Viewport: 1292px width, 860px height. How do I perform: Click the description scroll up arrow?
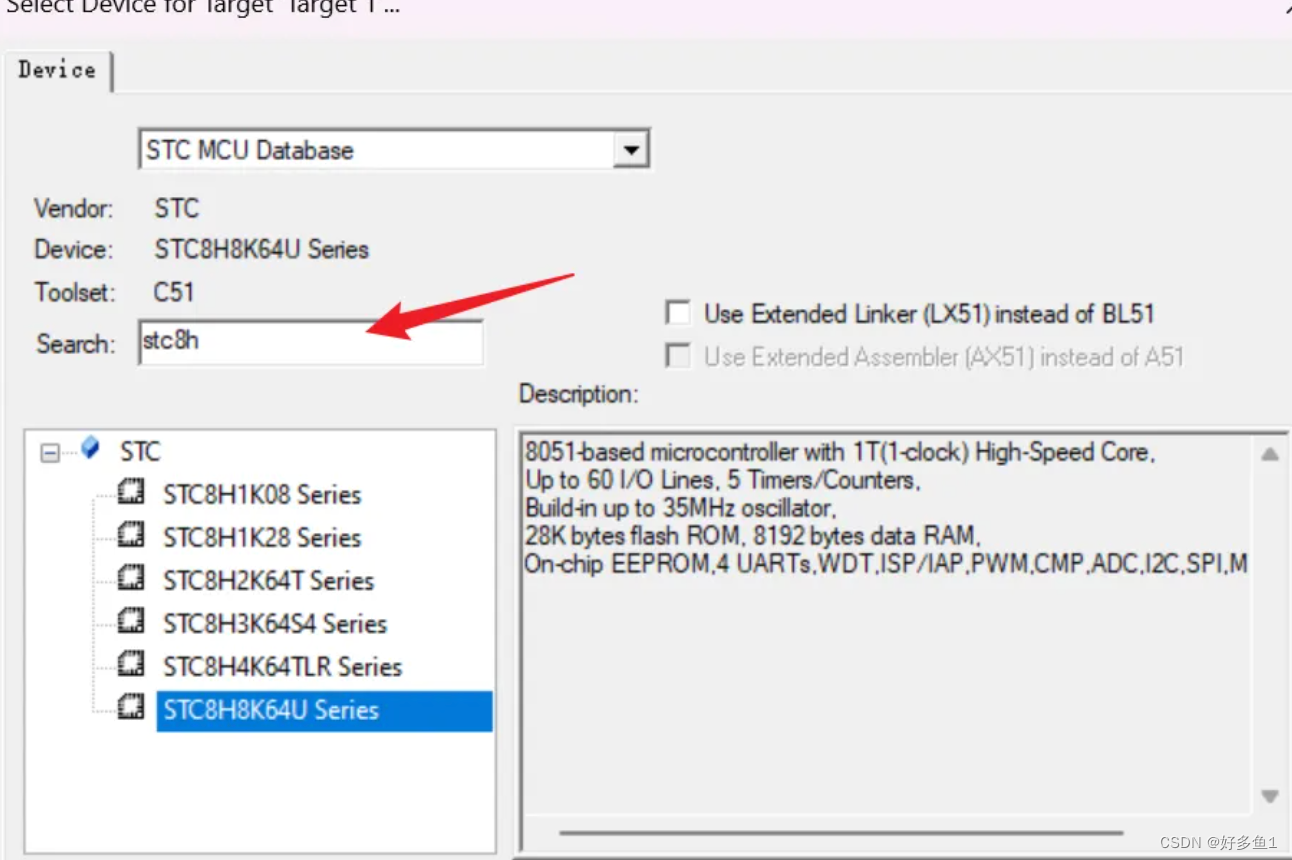[x=1270, y=454]
